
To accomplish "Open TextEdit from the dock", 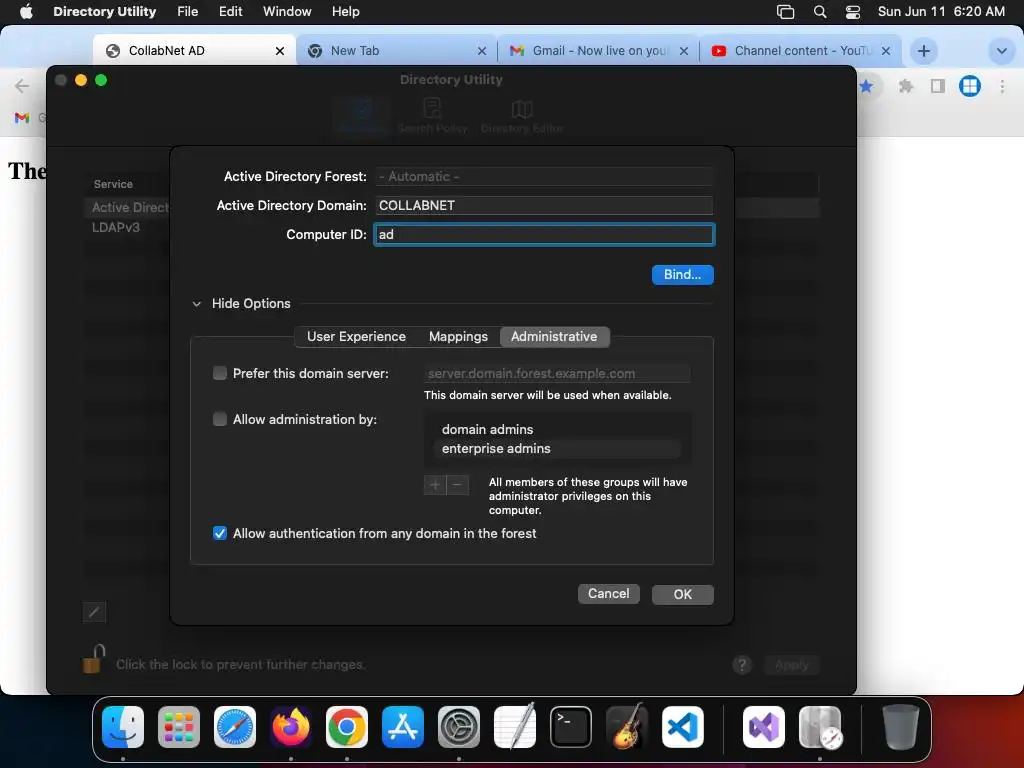I will point(515,727).
